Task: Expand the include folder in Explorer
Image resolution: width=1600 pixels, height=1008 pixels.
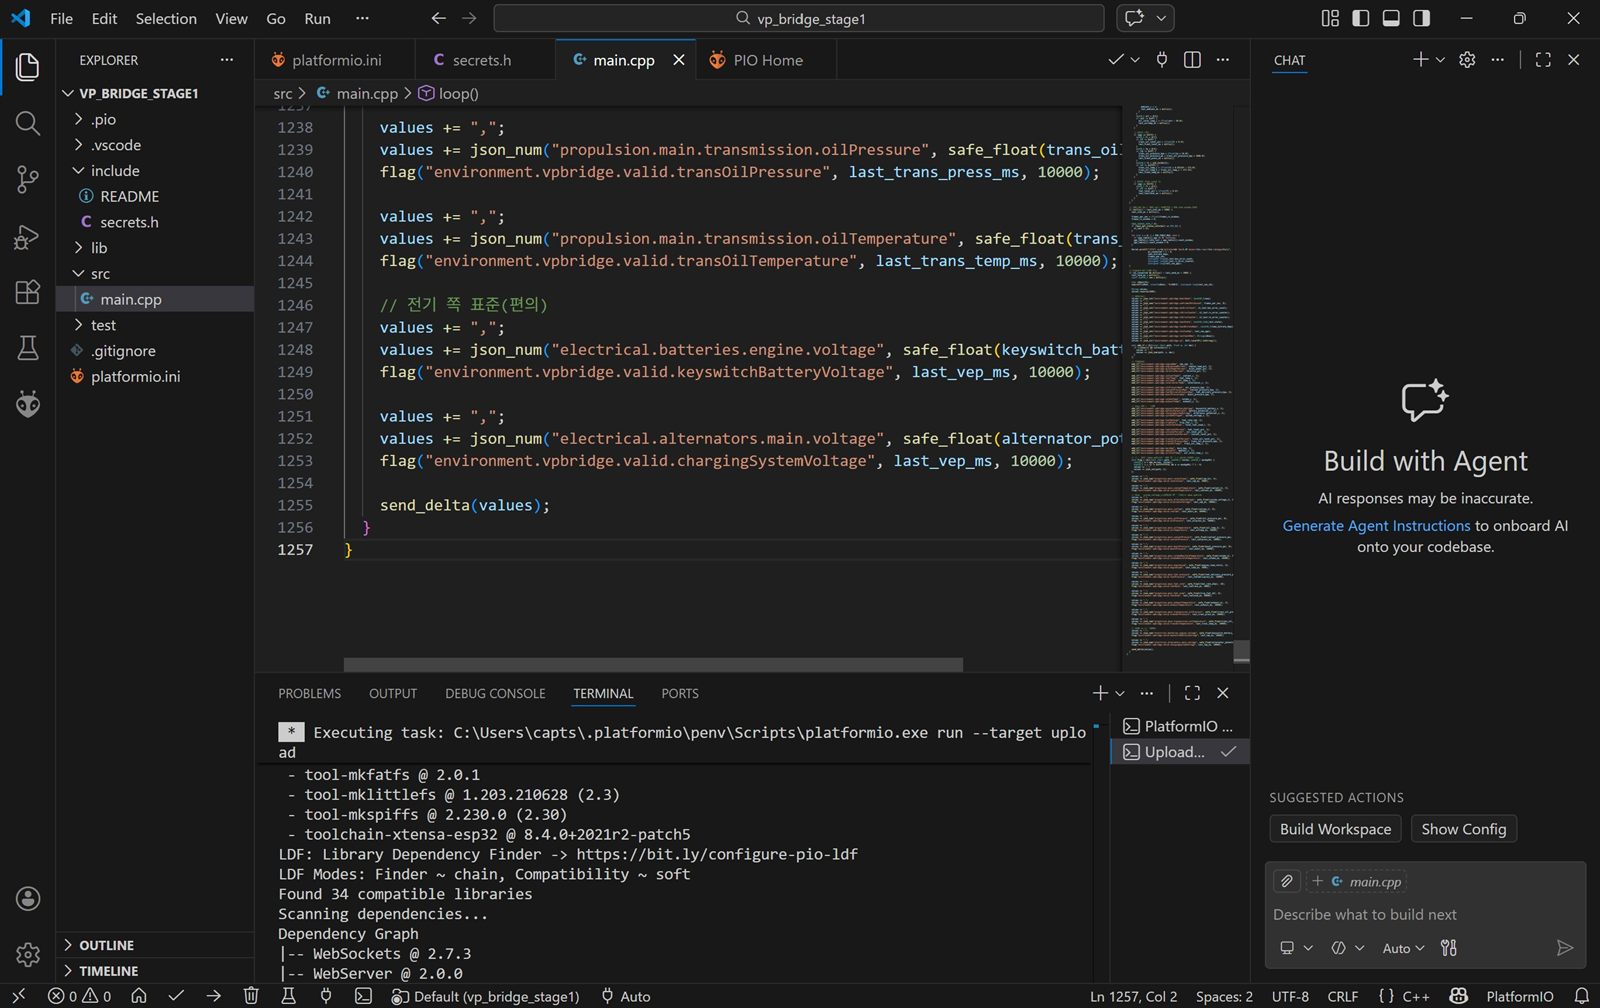Action: [114, 170]
